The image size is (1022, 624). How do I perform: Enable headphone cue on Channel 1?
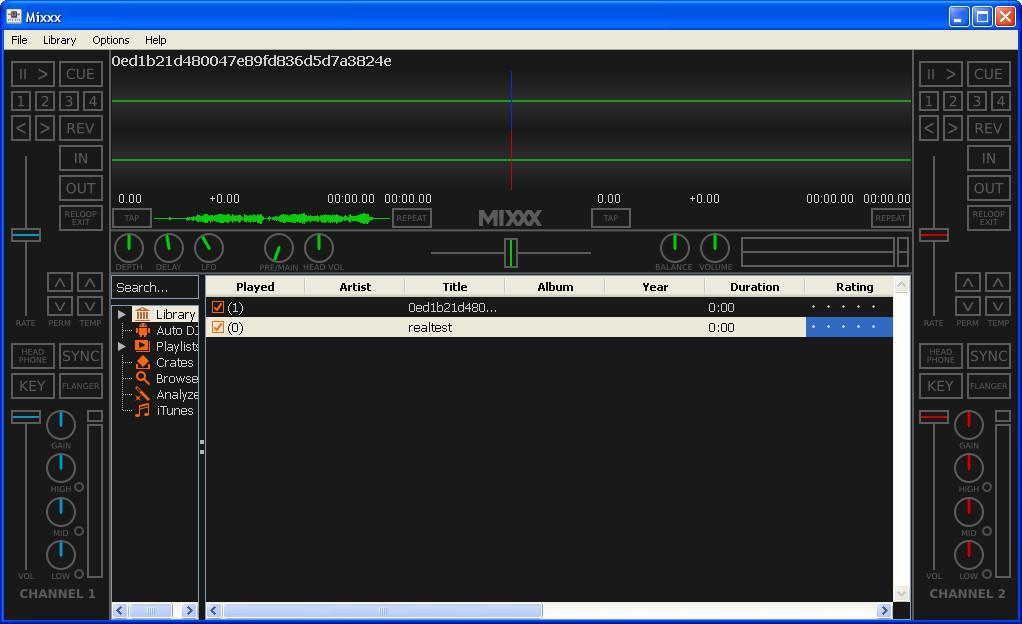point(31,355)
